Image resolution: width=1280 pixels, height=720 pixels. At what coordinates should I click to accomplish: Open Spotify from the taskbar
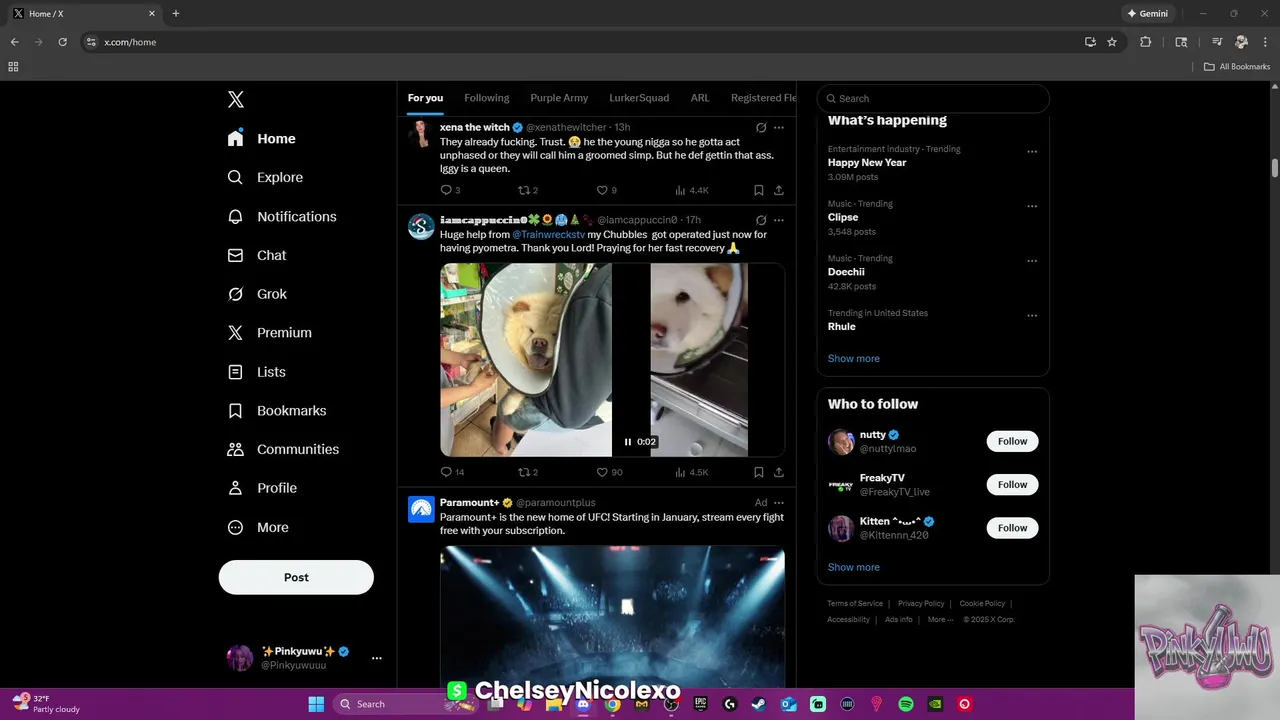click(x=906, y=704)
